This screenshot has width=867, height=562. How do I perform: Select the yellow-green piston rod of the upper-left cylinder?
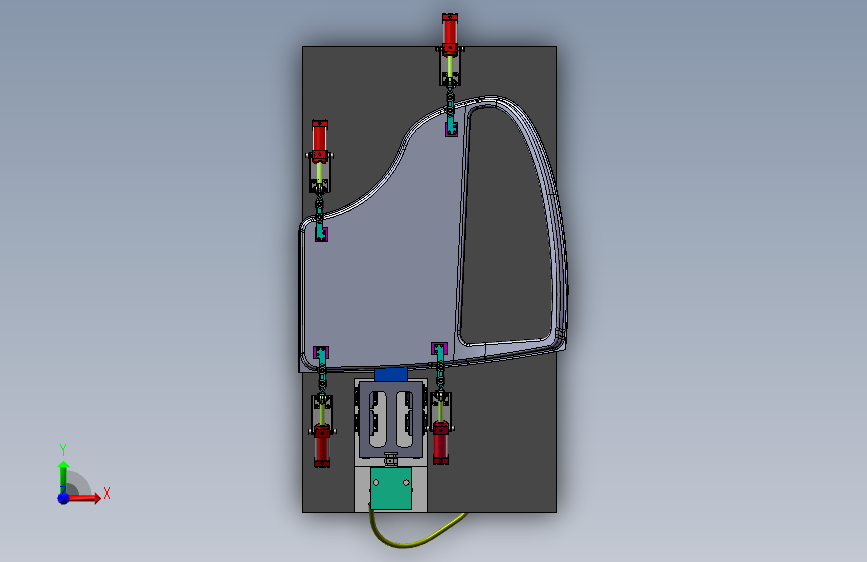[x=320, y=173]
